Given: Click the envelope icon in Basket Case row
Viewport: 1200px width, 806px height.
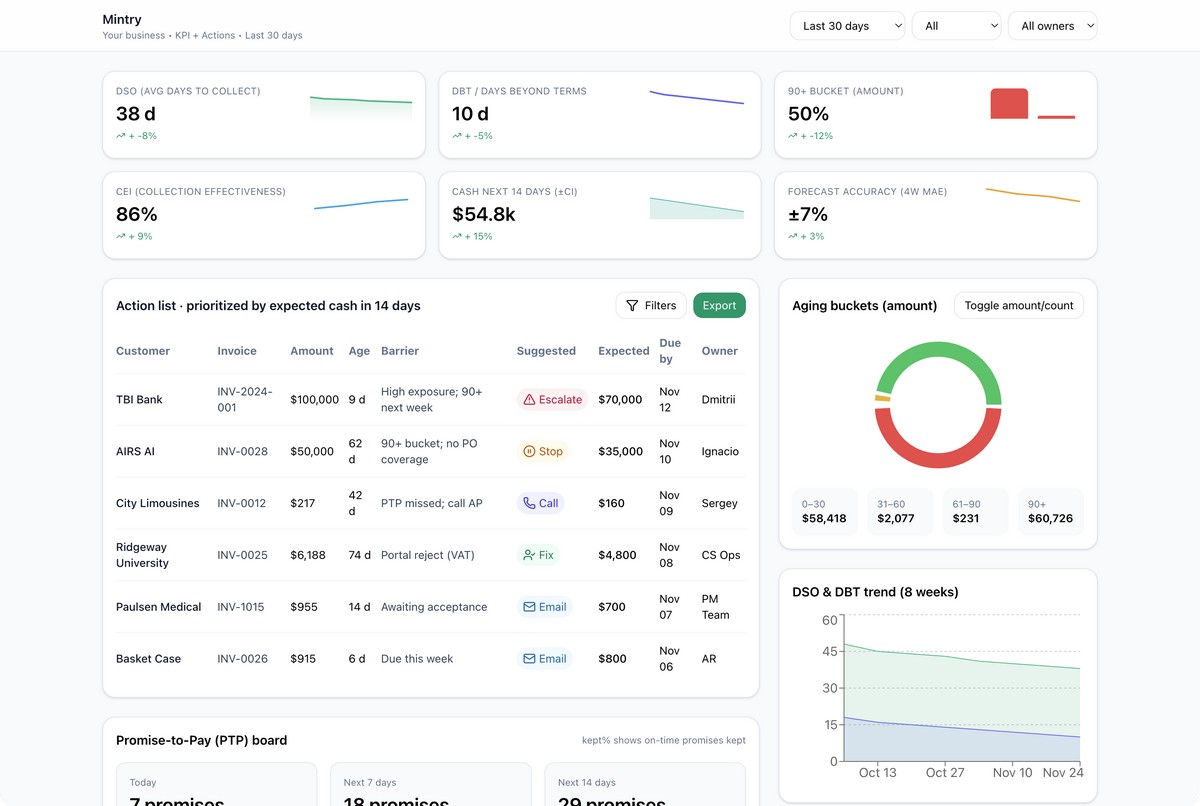Looking at the screenshot, I should click(530, 659).
